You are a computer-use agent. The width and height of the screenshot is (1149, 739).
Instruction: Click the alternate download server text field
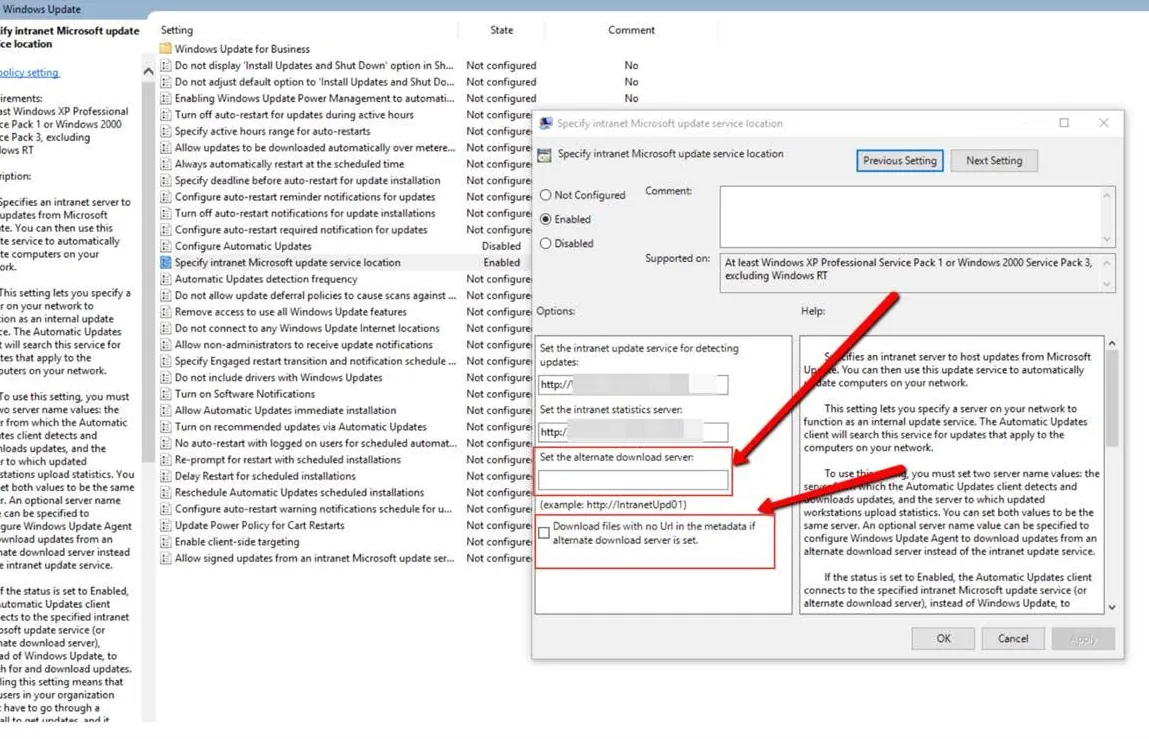[x=633, y=481]
